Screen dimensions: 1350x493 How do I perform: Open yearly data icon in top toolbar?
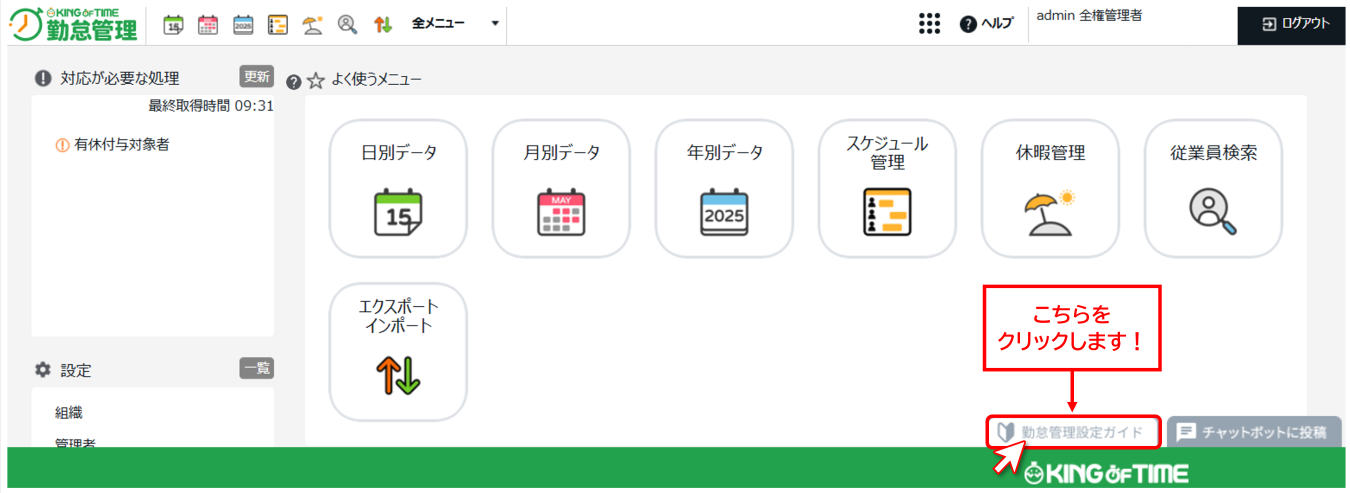coord(243,24)
